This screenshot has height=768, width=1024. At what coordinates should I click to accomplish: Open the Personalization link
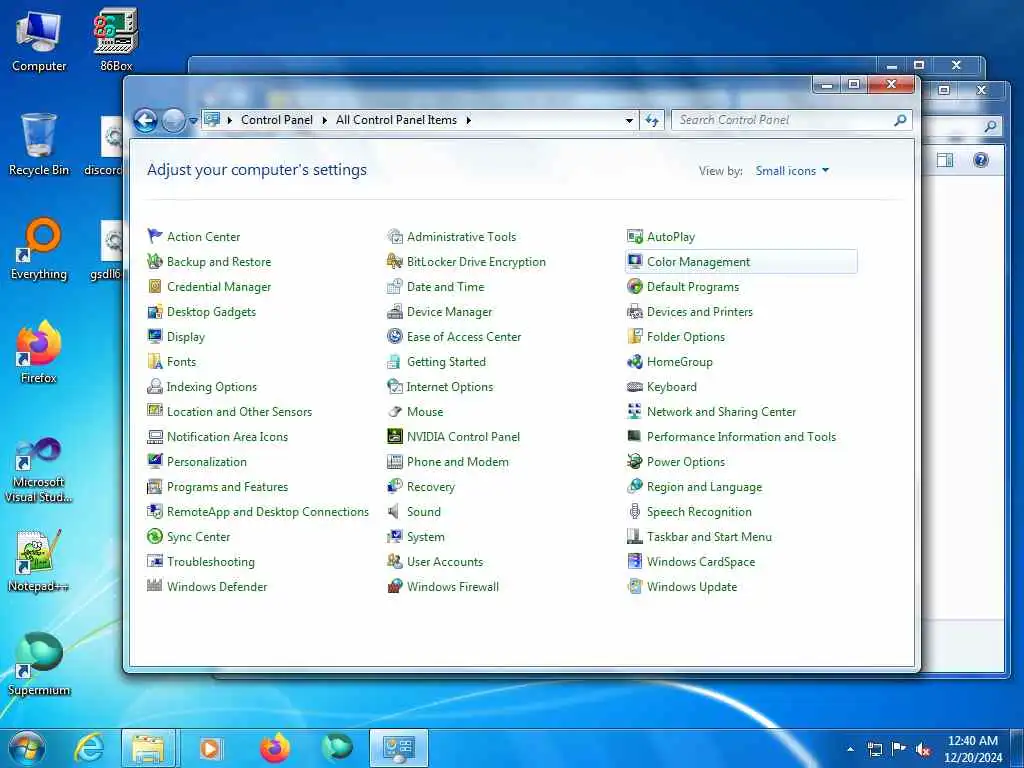[x=206, y=462]
